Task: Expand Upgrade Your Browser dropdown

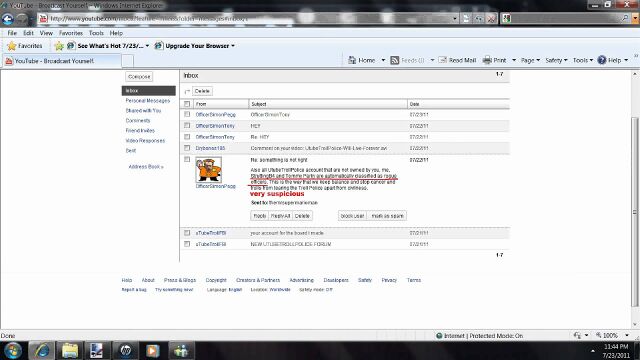Action: tap(233, 46)
